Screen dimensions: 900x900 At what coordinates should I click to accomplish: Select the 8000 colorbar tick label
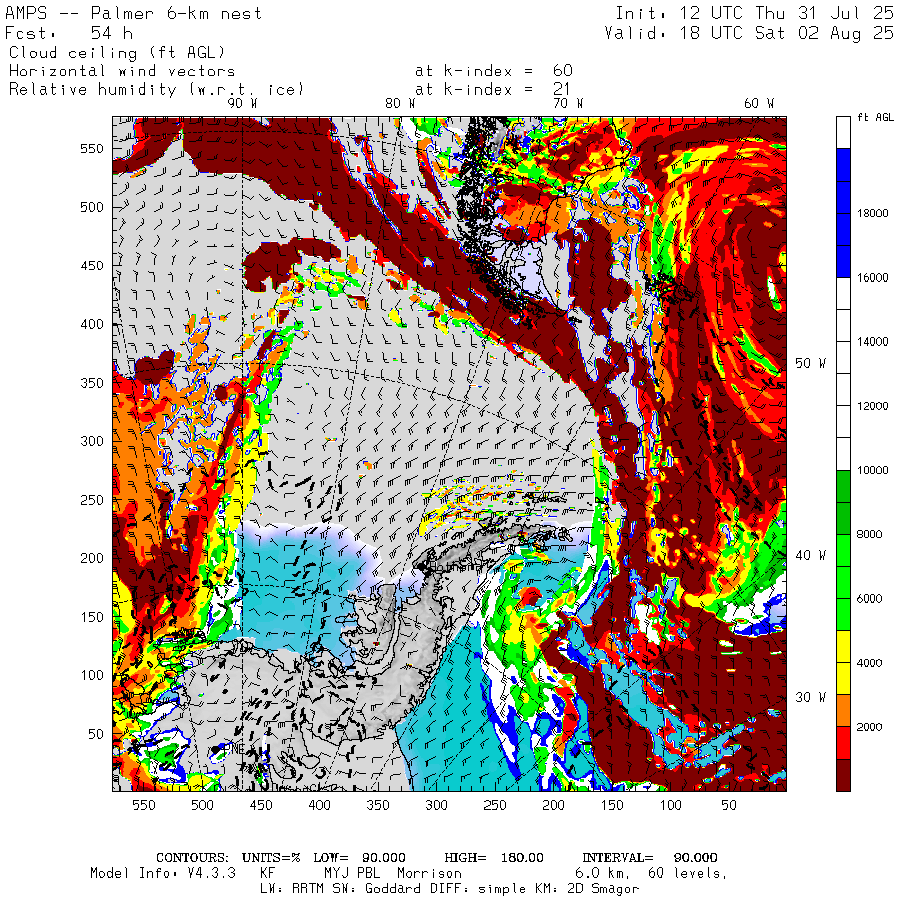870,534
